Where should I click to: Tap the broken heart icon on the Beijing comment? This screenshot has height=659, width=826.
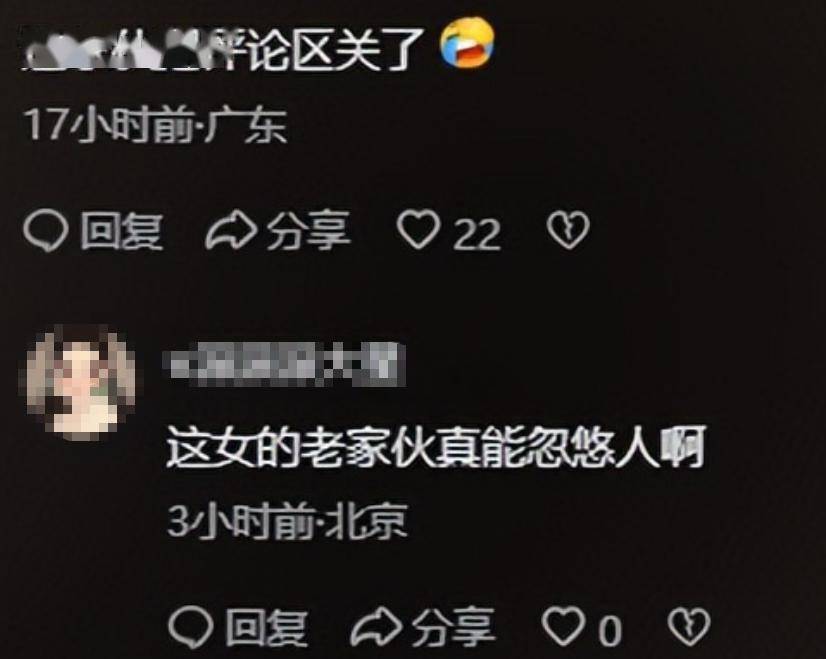(689, 626)
